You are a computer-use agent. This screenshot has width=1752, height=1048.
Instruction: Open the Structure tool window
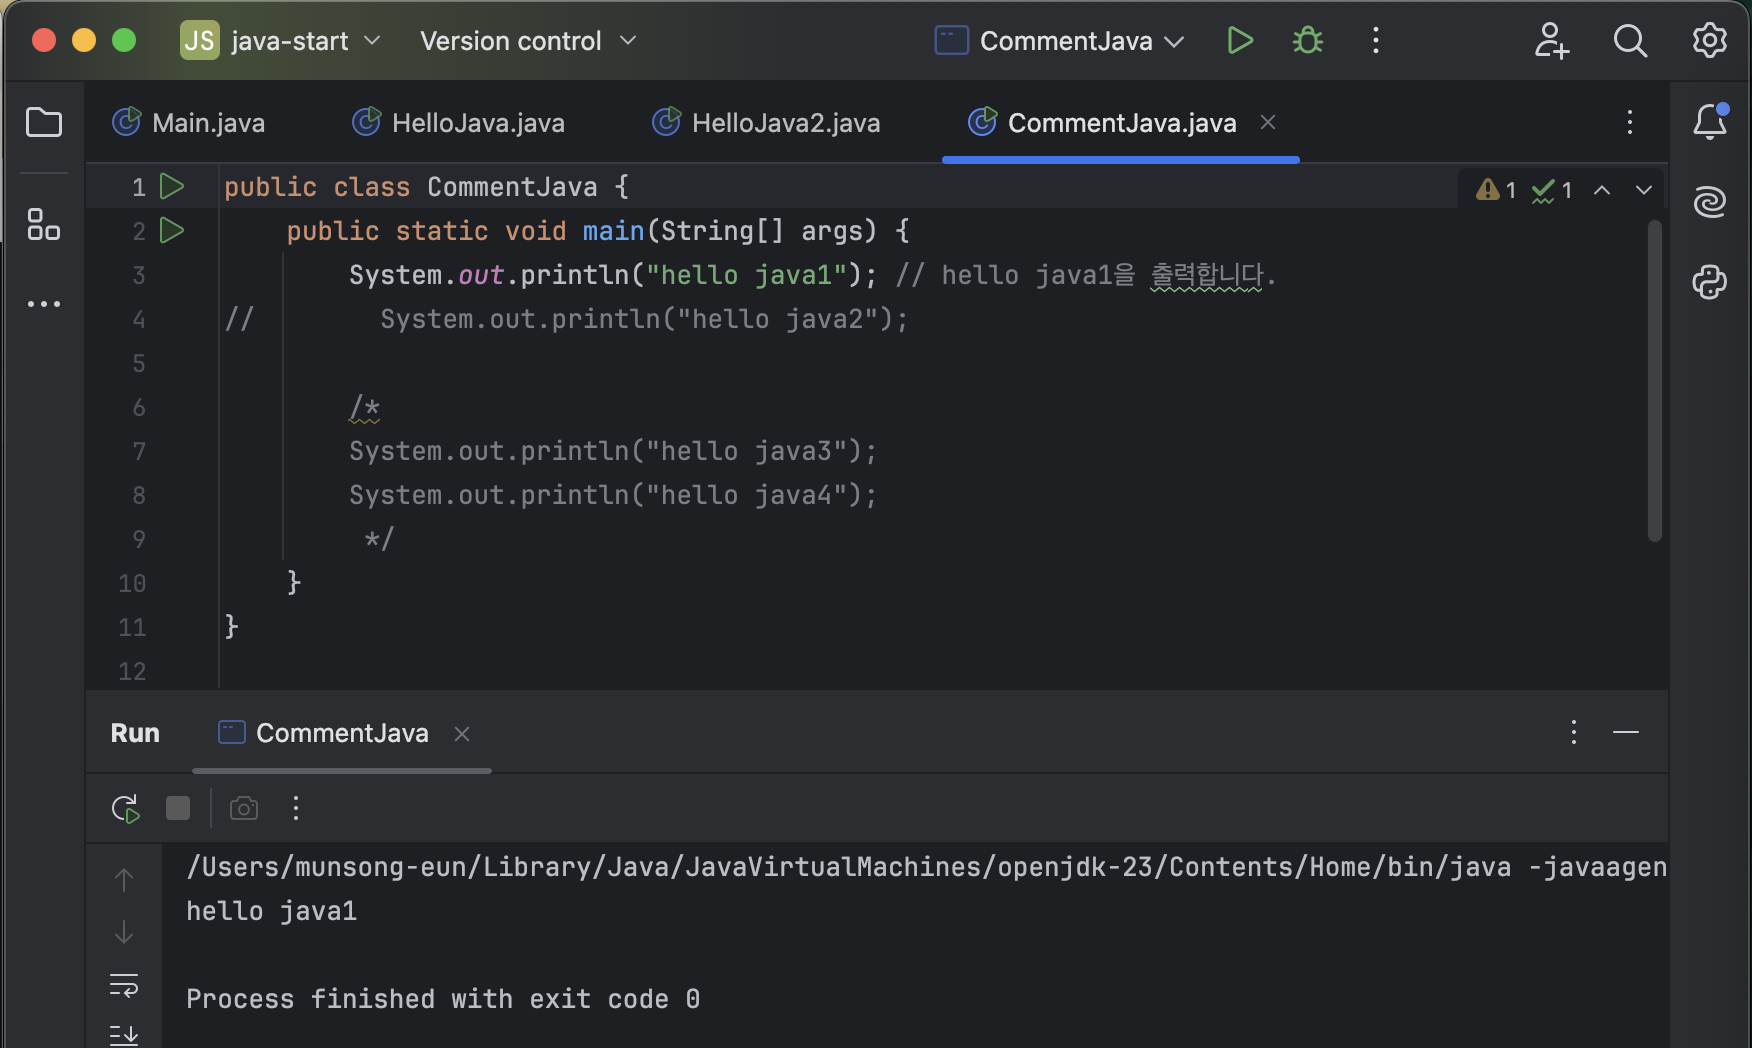click(x=44, y=224)
